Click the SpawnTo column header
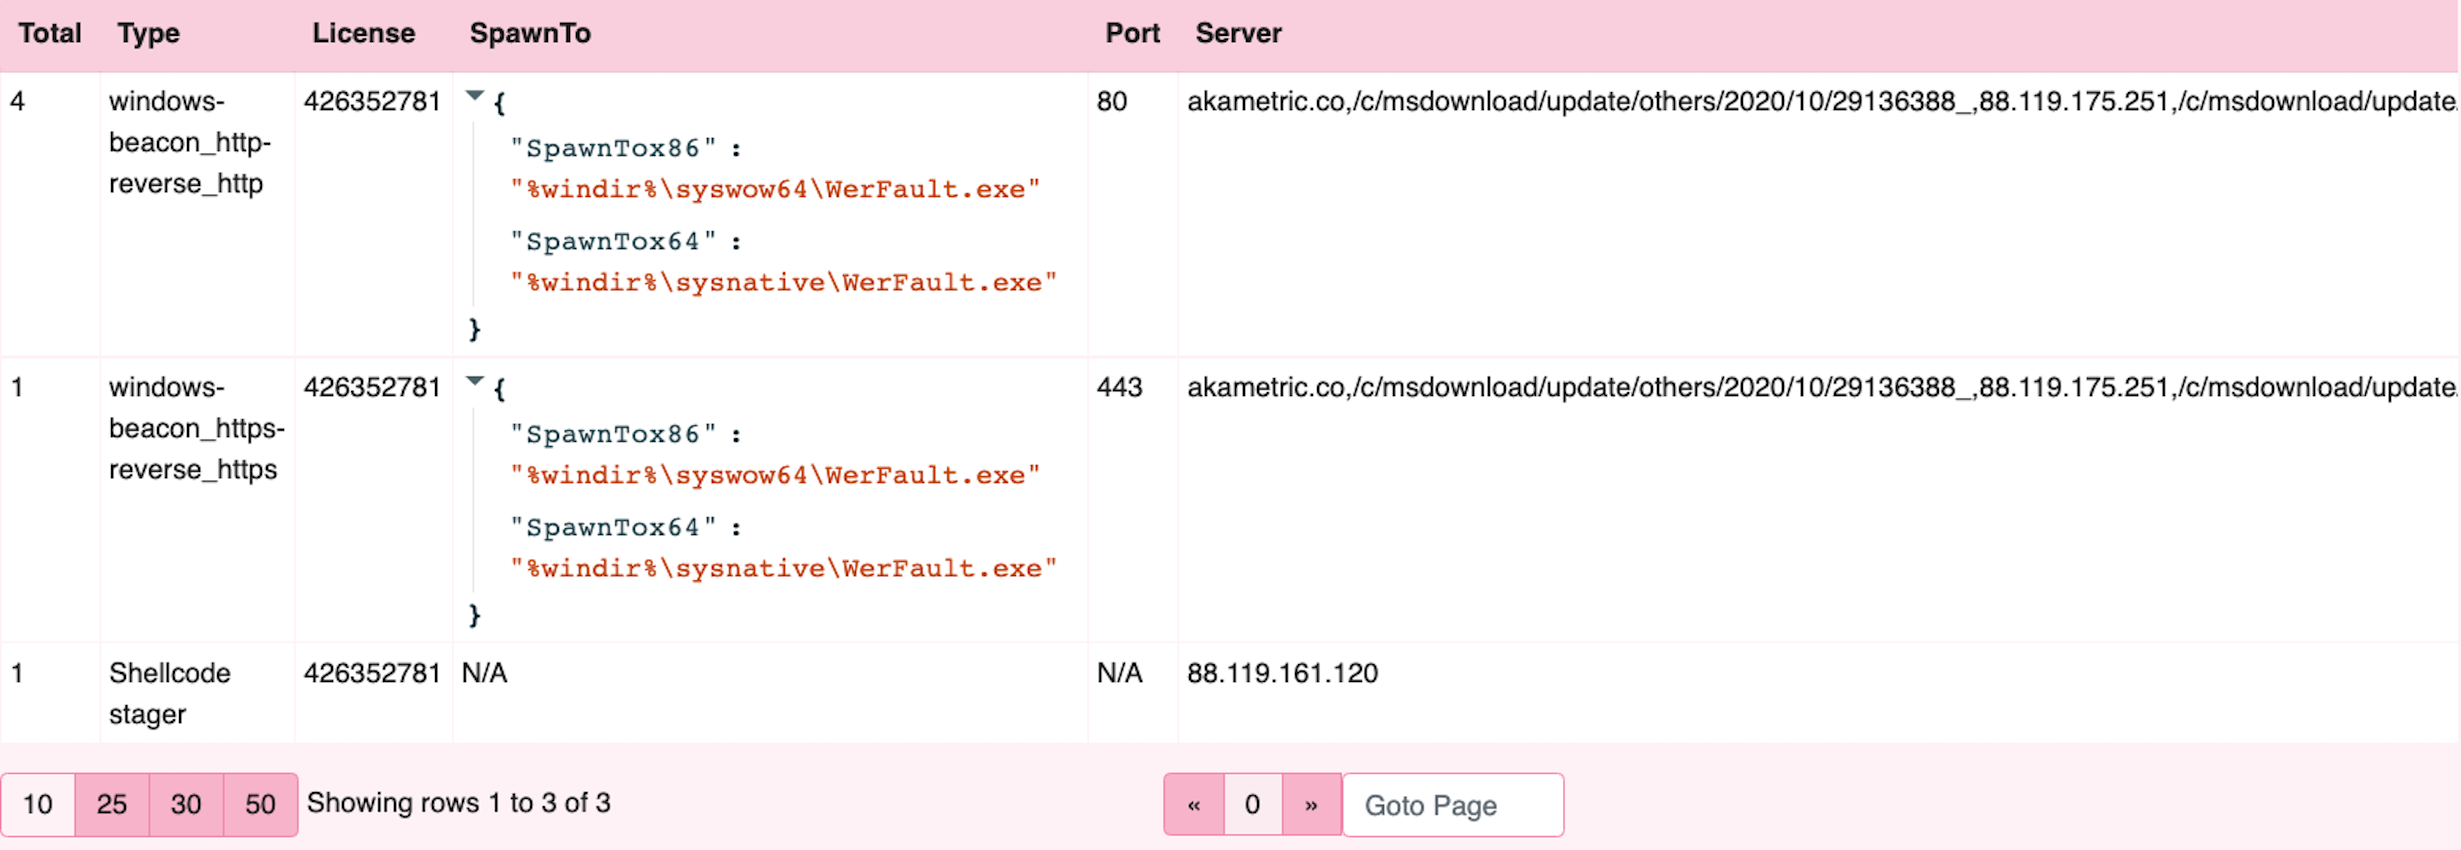The height and width of the screenshot is (850, 2461). tap(530, 34)
